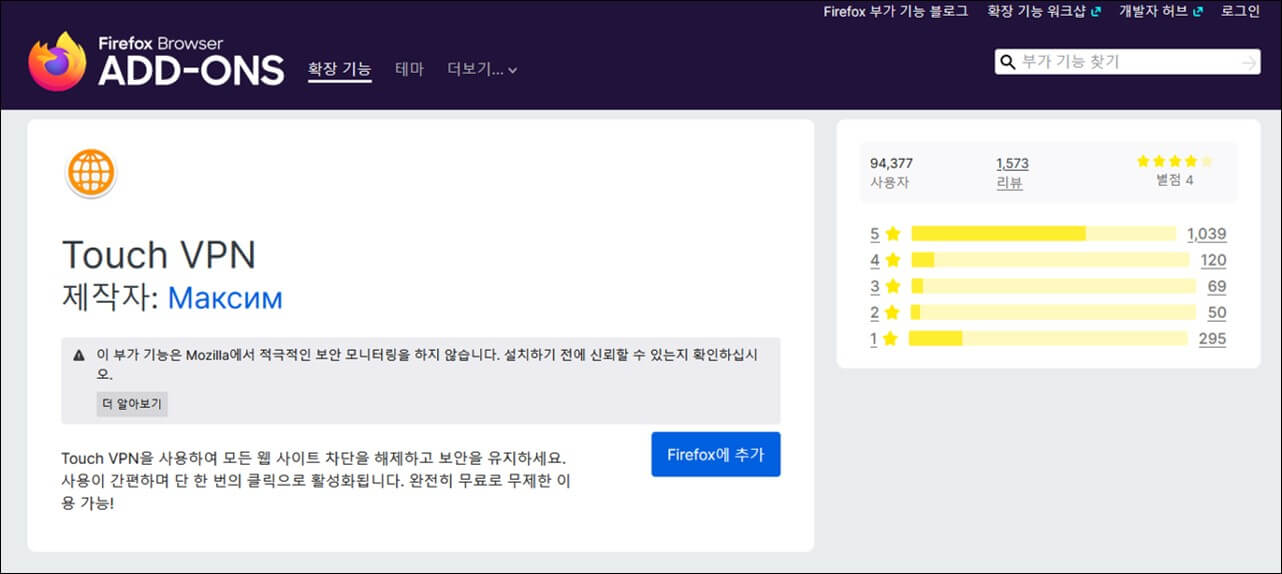Image resolution: width=1282 pixels, height=574 pixels.
Task: Open the 확장 기능 tab
Action: coord(339,69)
